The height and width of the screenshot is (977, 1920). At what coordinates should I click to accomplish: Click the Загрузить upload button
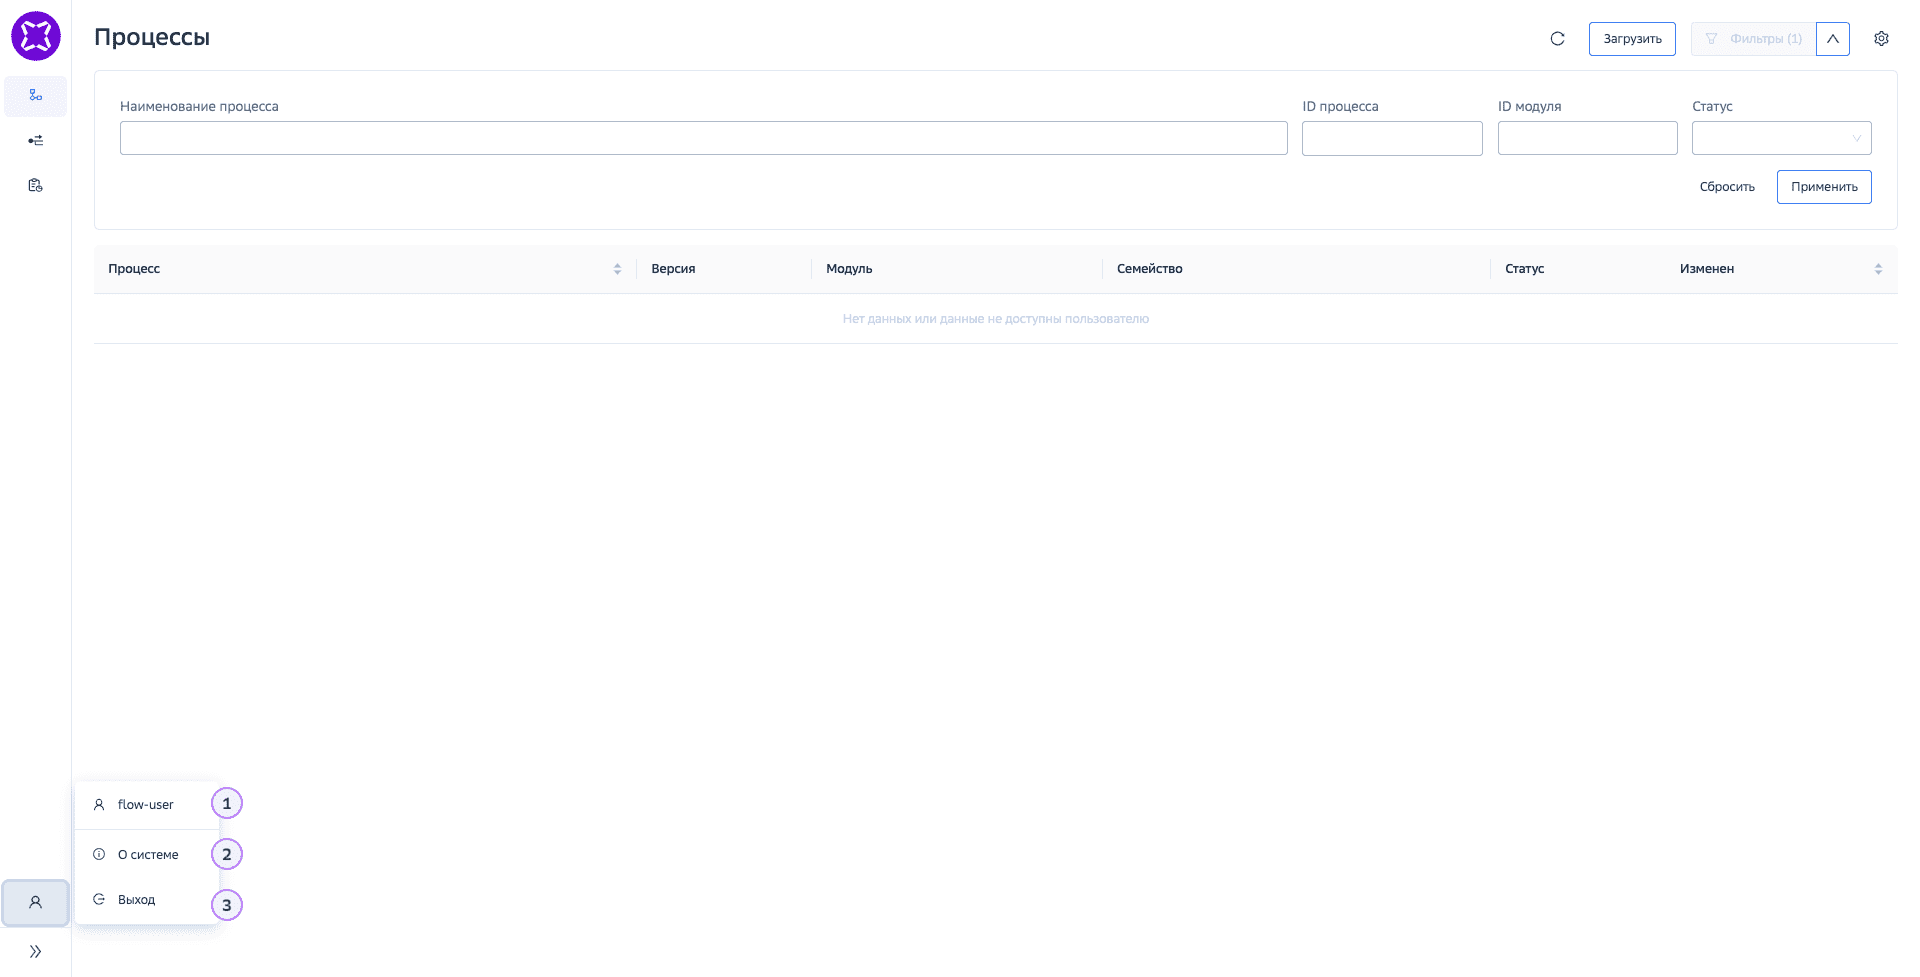1632,38
